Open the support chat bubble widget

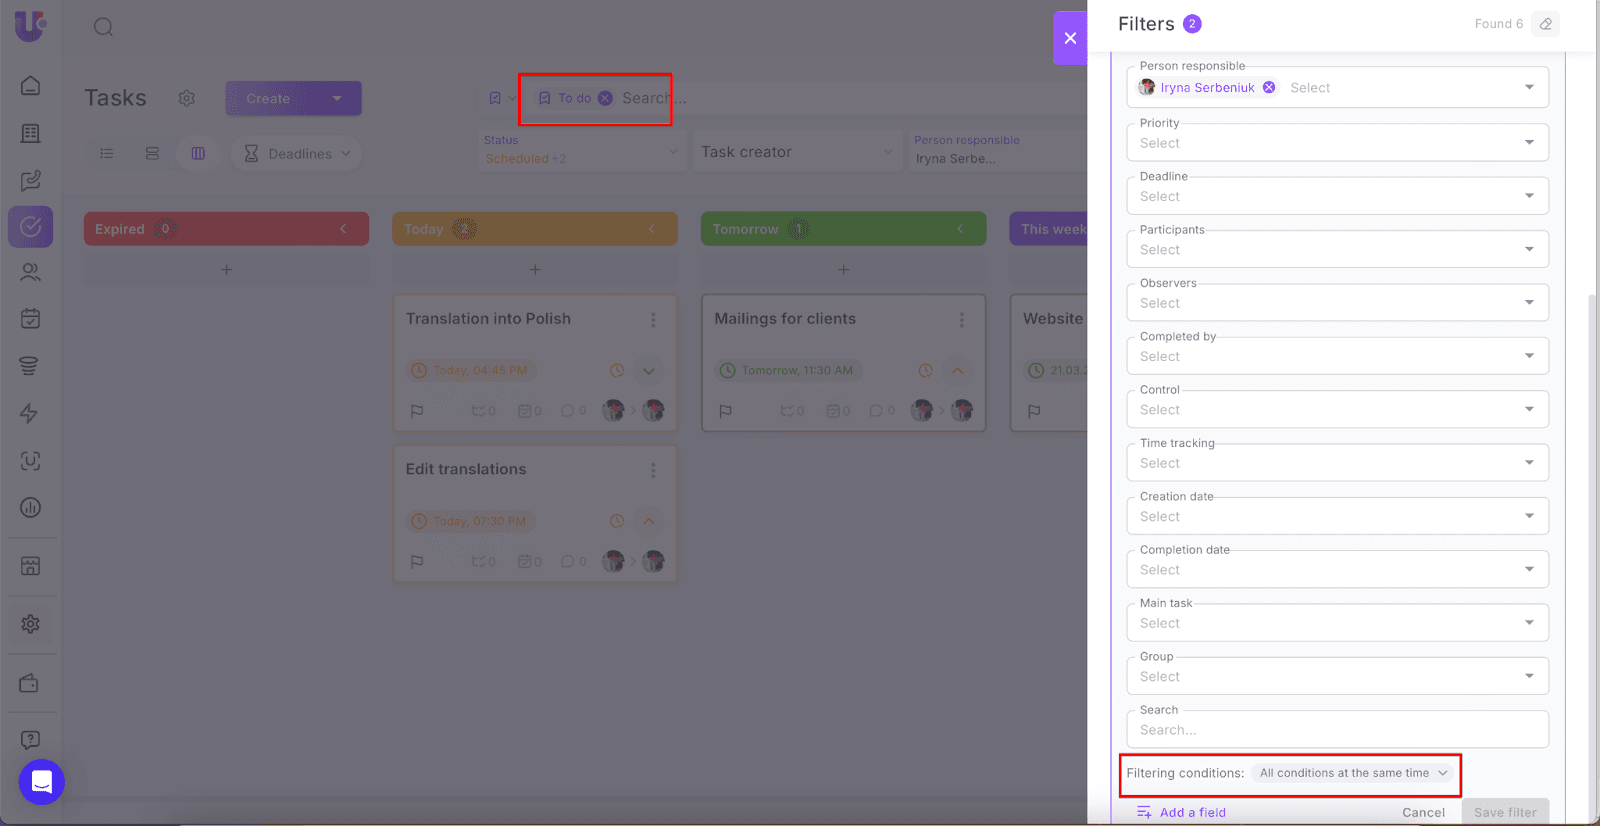coord(41,781)
